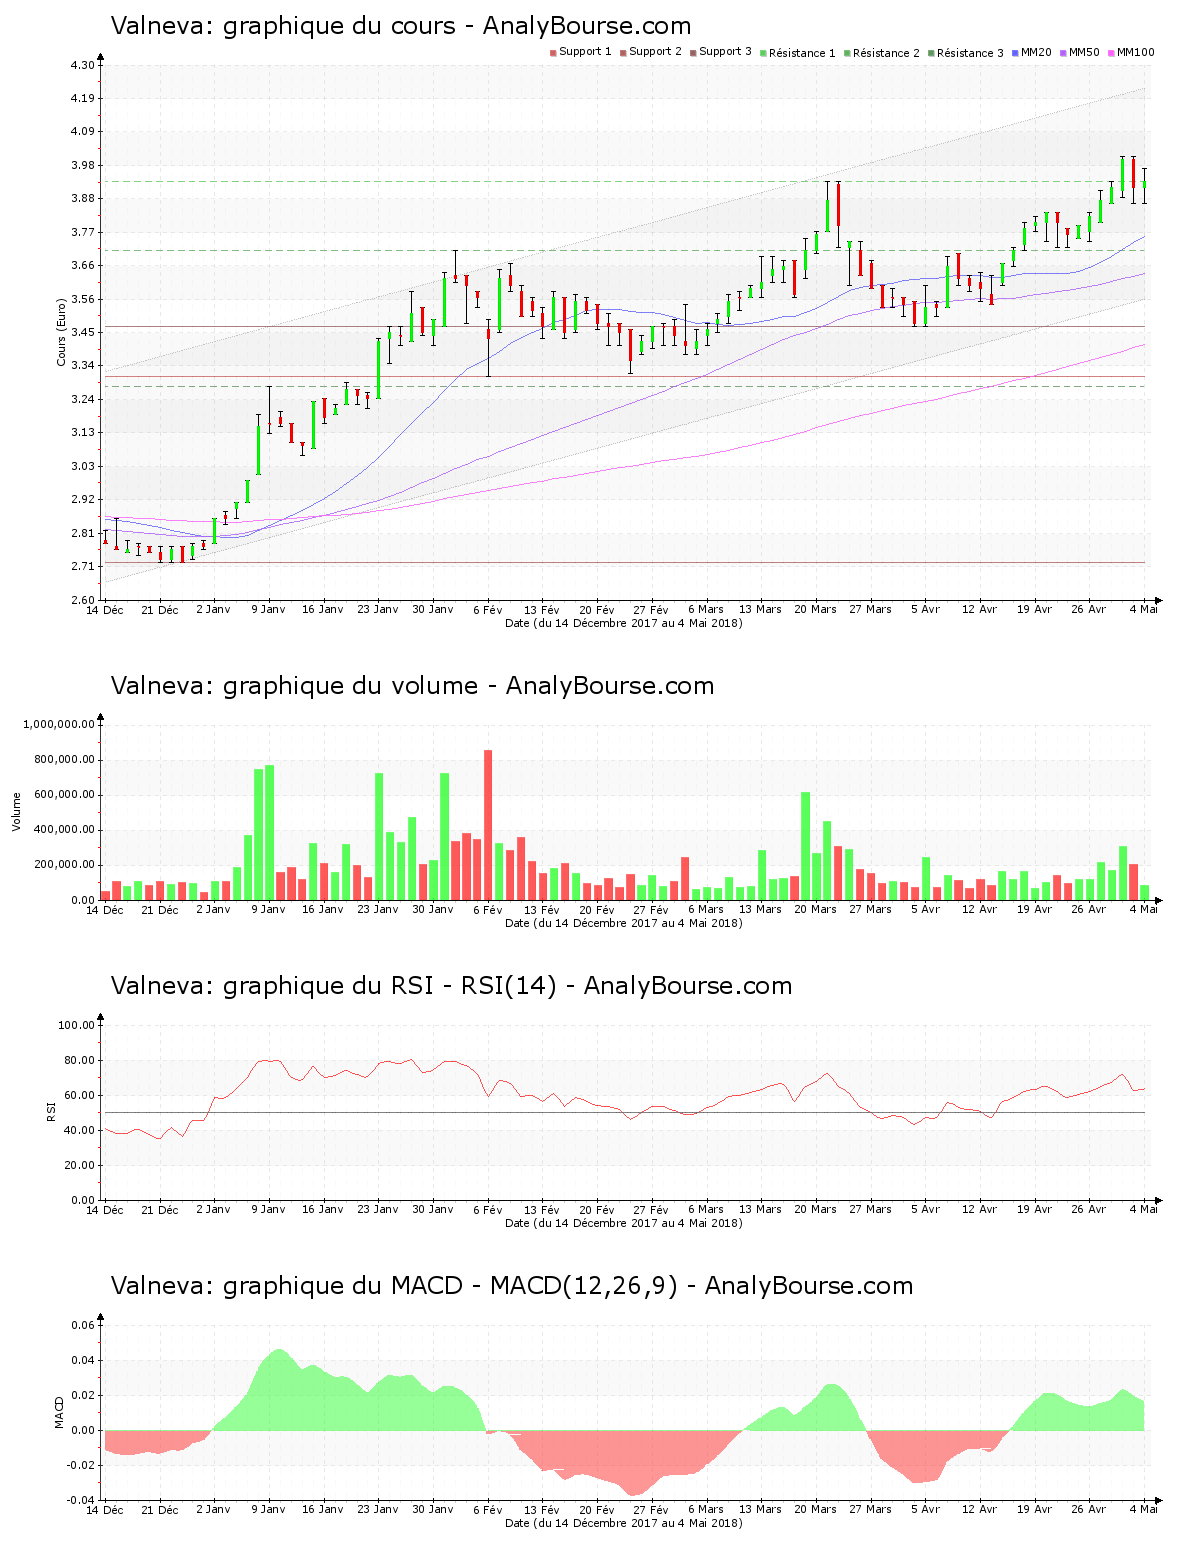Click the 4.30 label on price axis
The height and width of the screenshot is (1550, 1200).
point(82,65)
